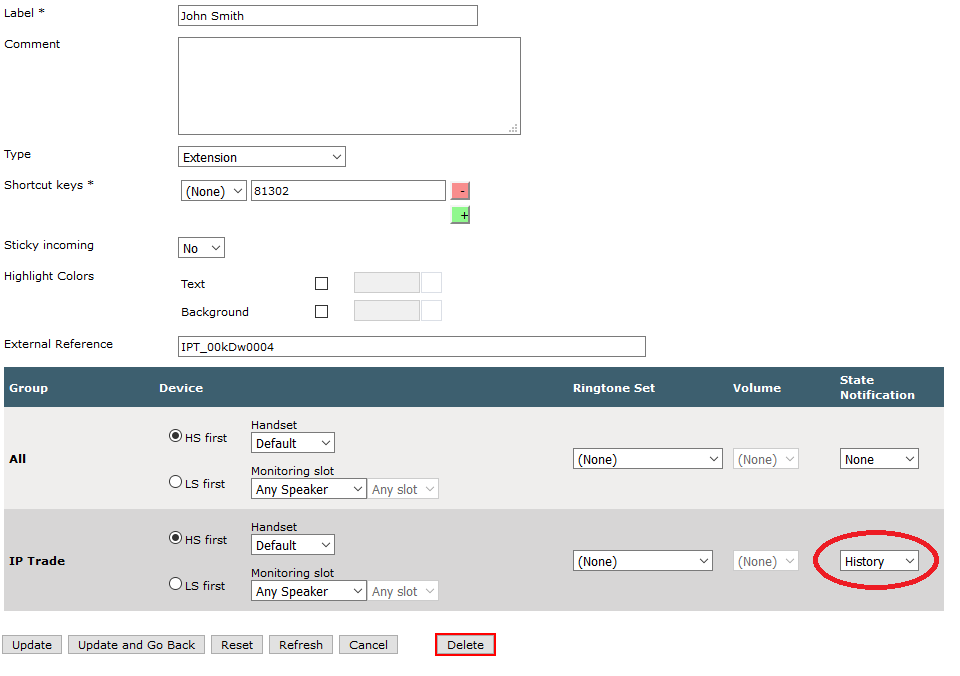Open IP Trade State Notification History dropdown

tap(879, 561)
